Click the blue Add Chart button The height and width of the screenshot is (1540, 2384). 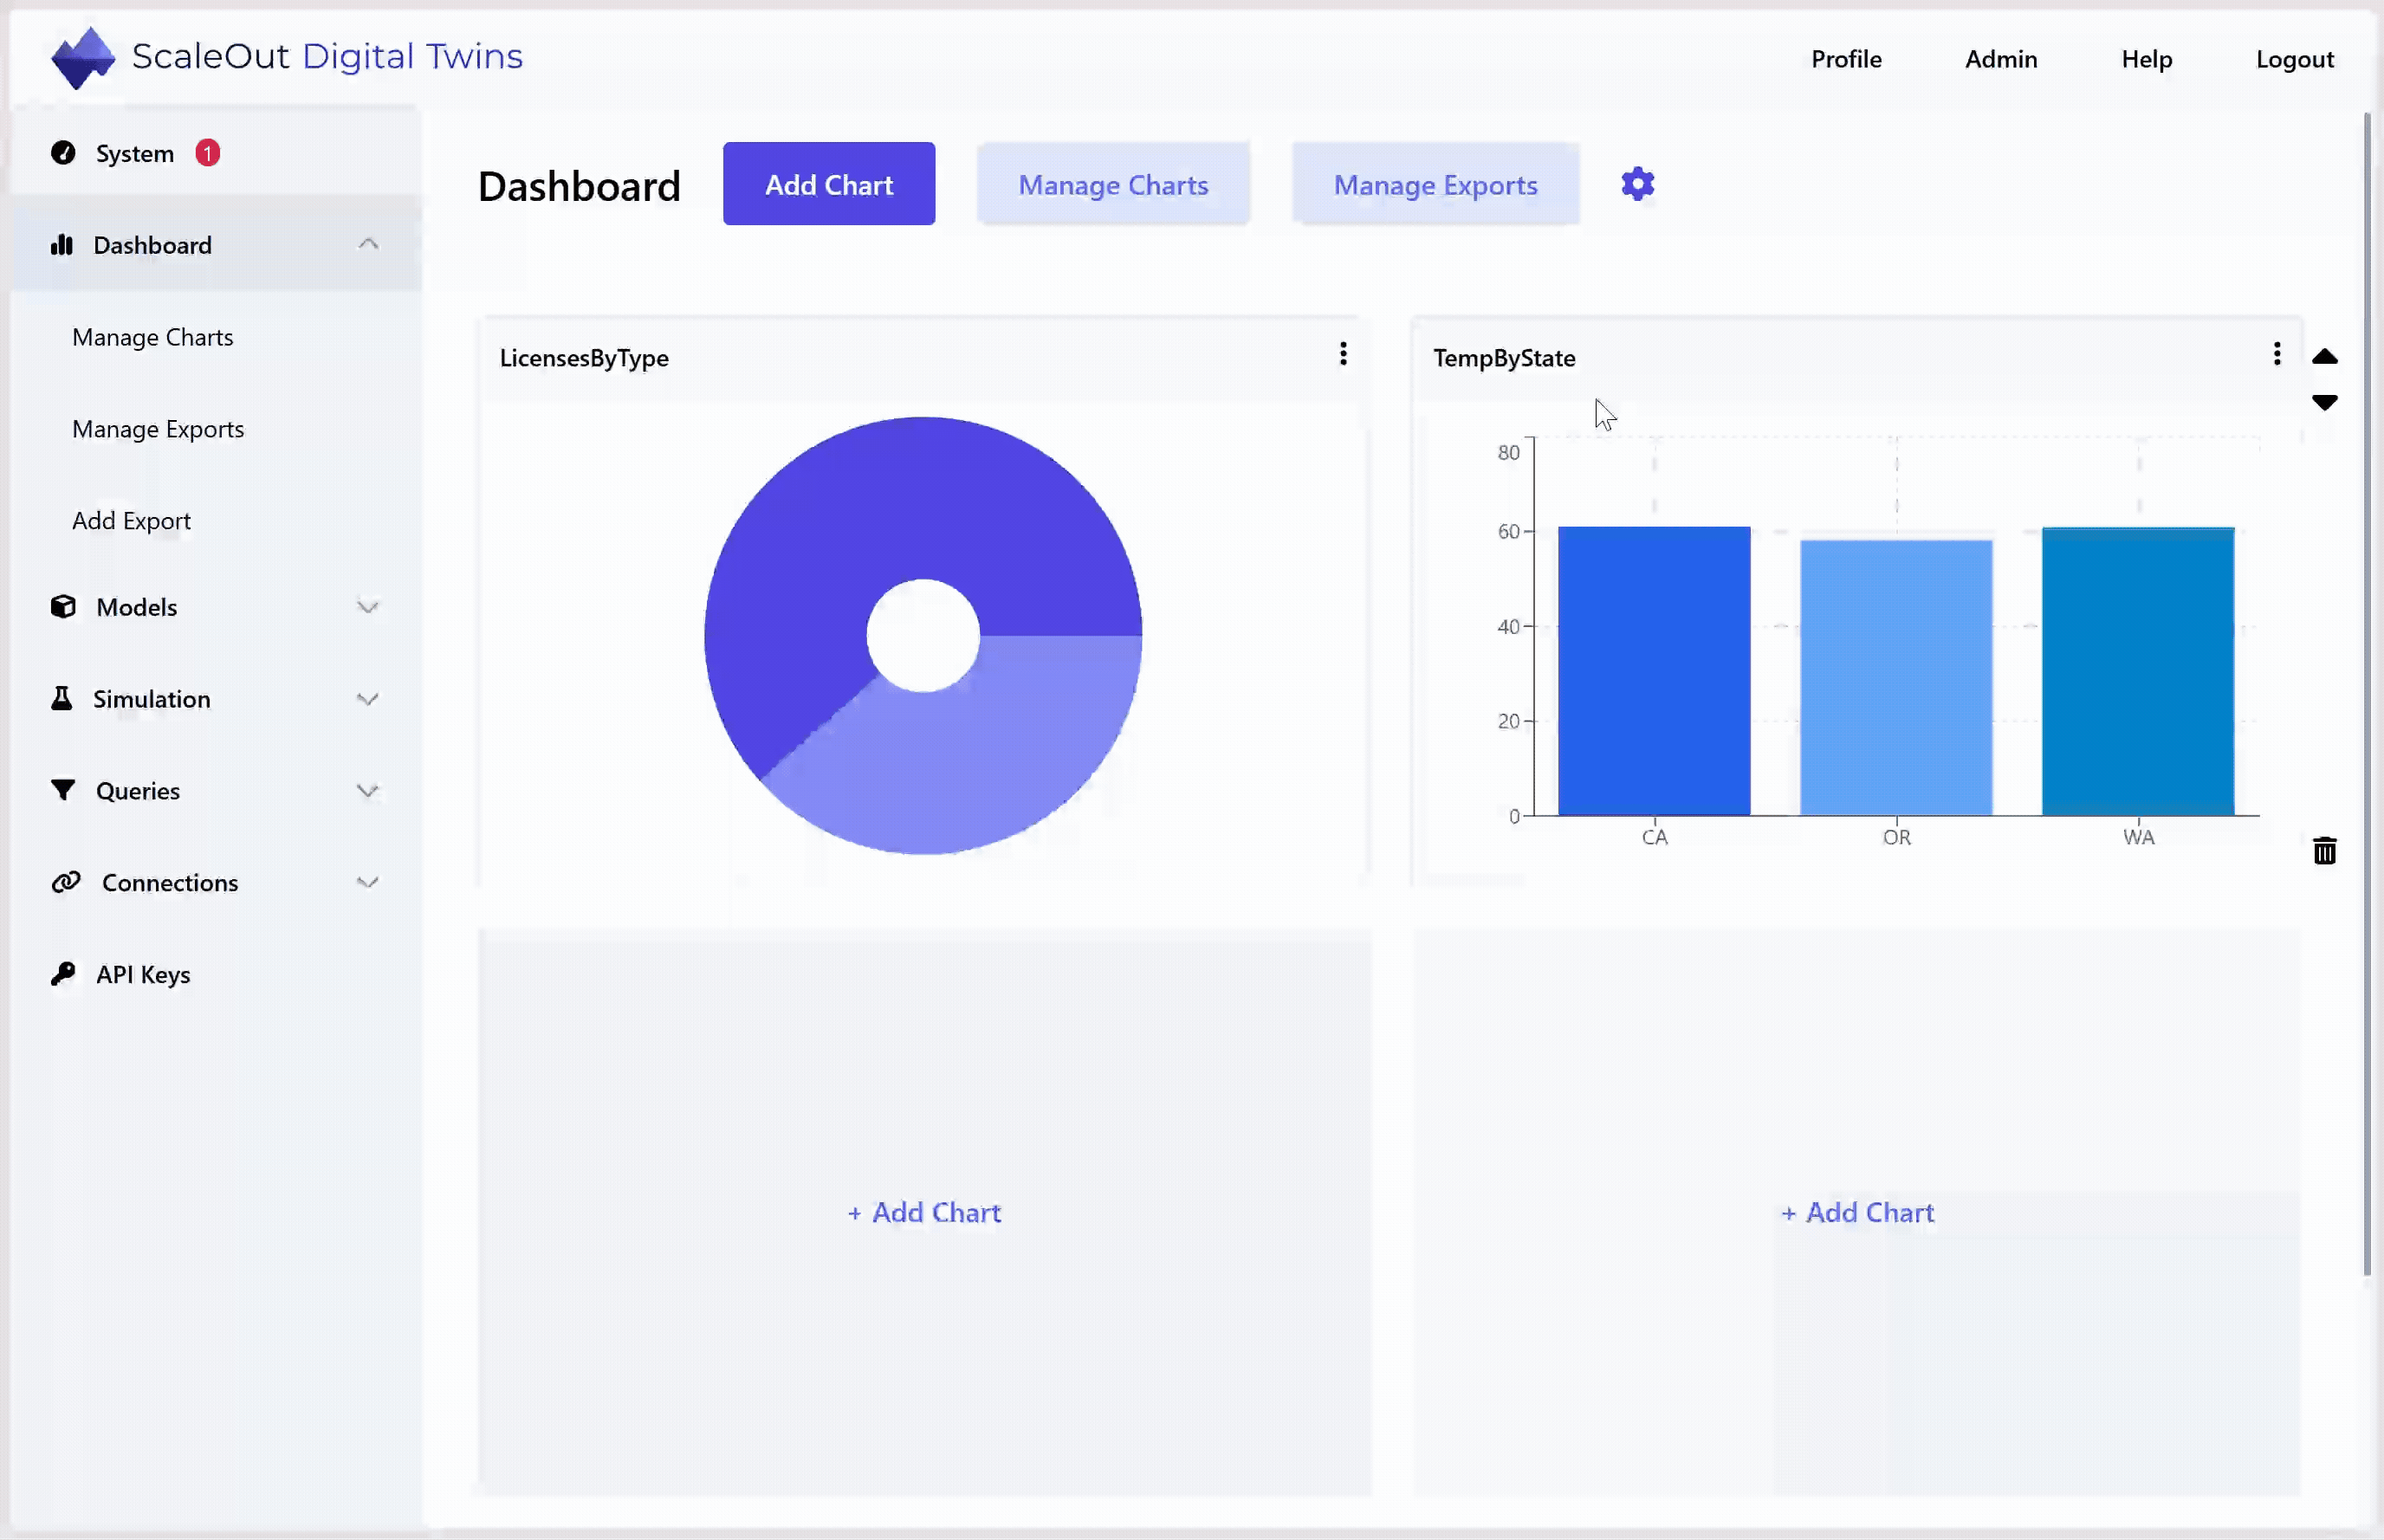(x=829, y=184)
